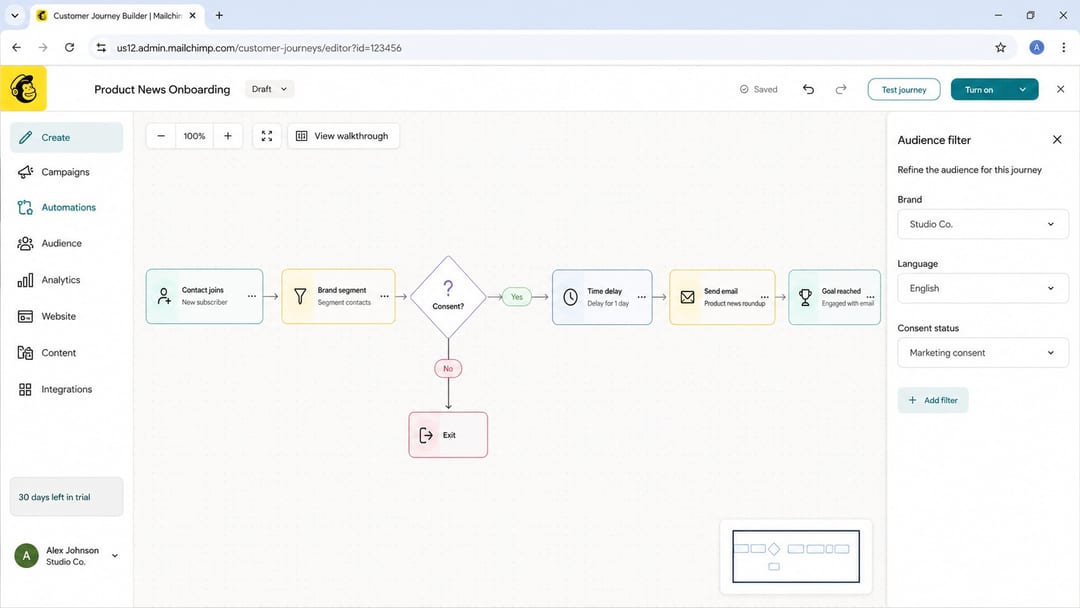Open the Chrome profile avatar

tap(1037, 48)
